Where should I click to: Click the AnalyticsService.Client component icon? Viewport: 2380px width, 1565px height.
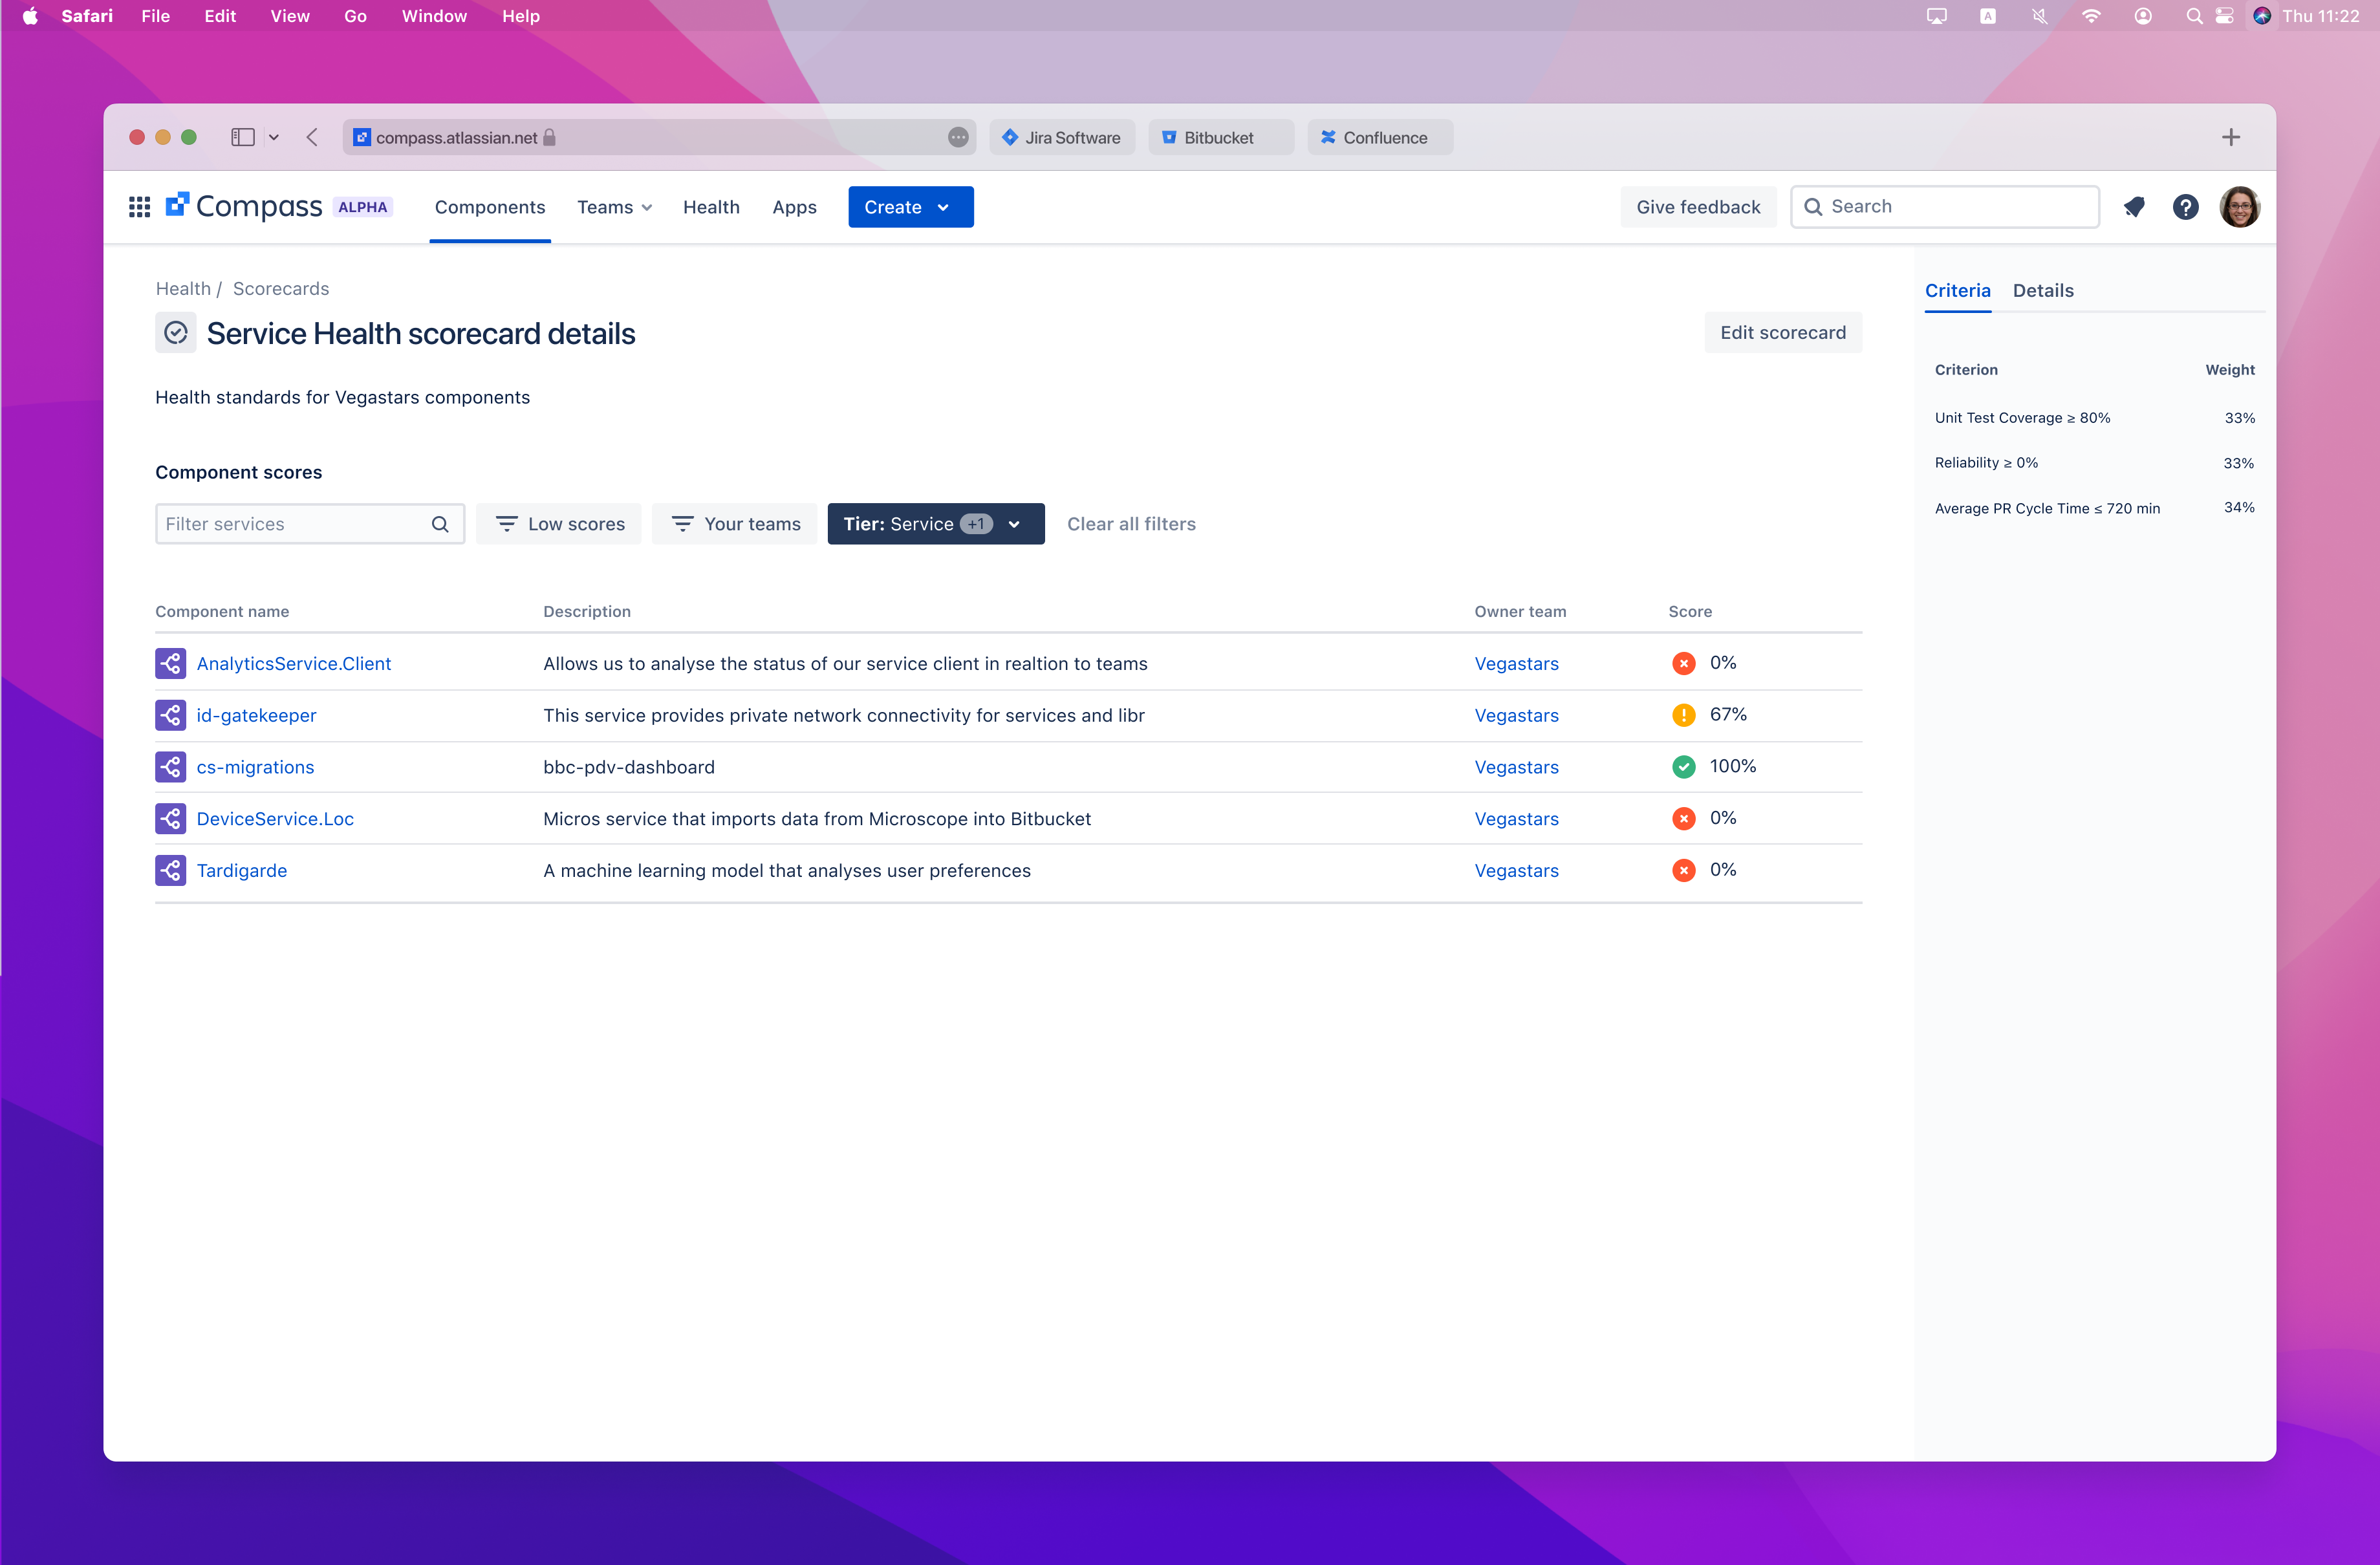click(x=171, y=664)
